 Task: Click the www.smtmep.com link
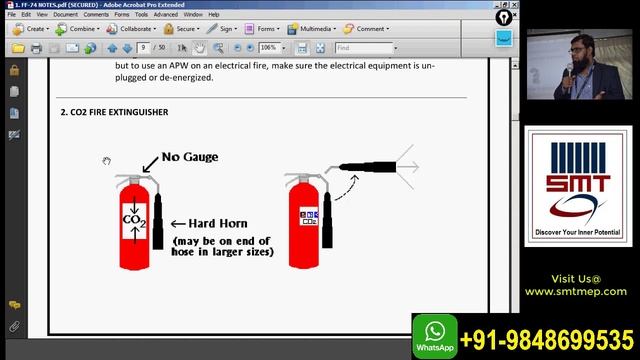coord(576,291)
